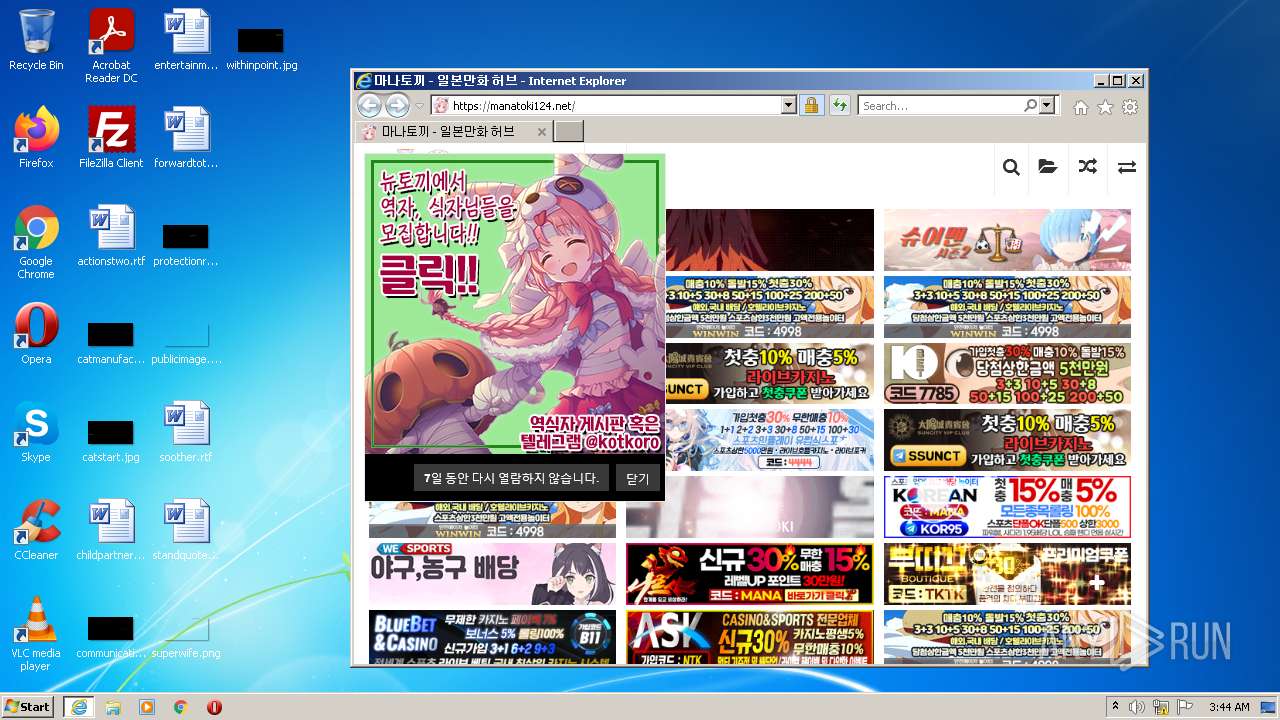Viewport: 1280px width, 720px height.
Task: Open childpartner... Word document
Action: pos(111,530)
